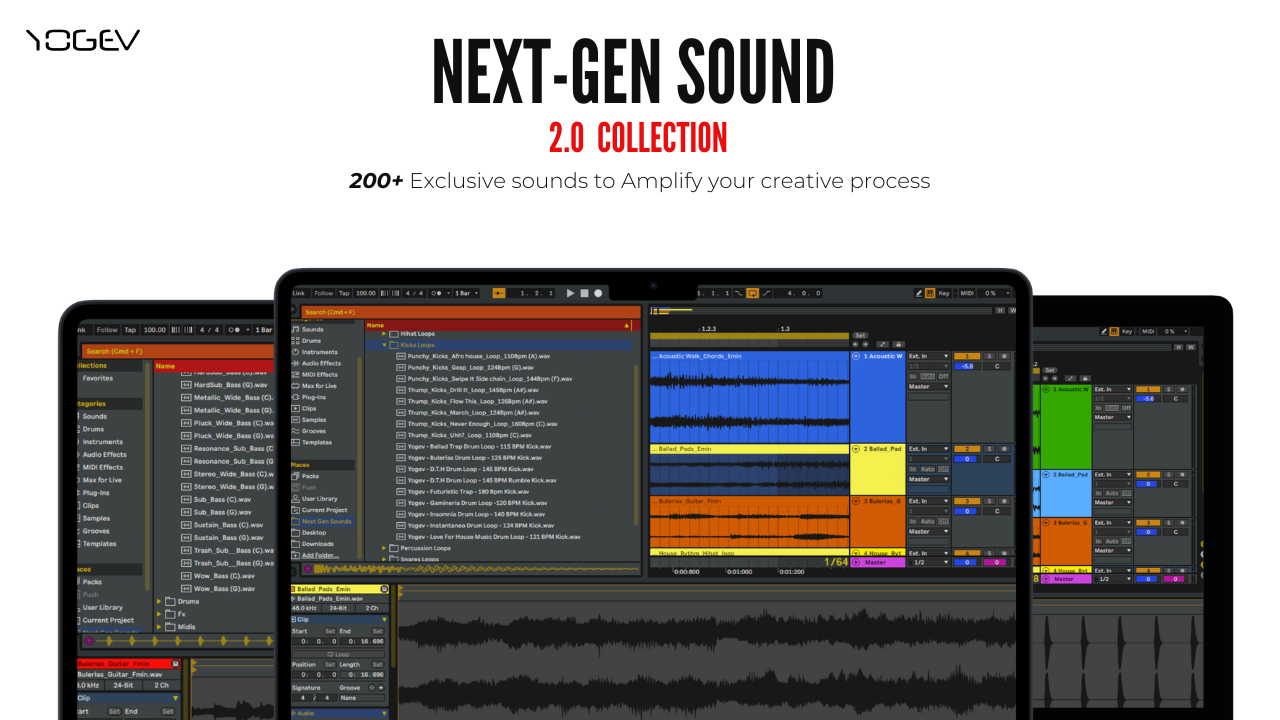1280x720 pixels.
Task: Click the User Library icon in center Places
Action: coord(295,498)
